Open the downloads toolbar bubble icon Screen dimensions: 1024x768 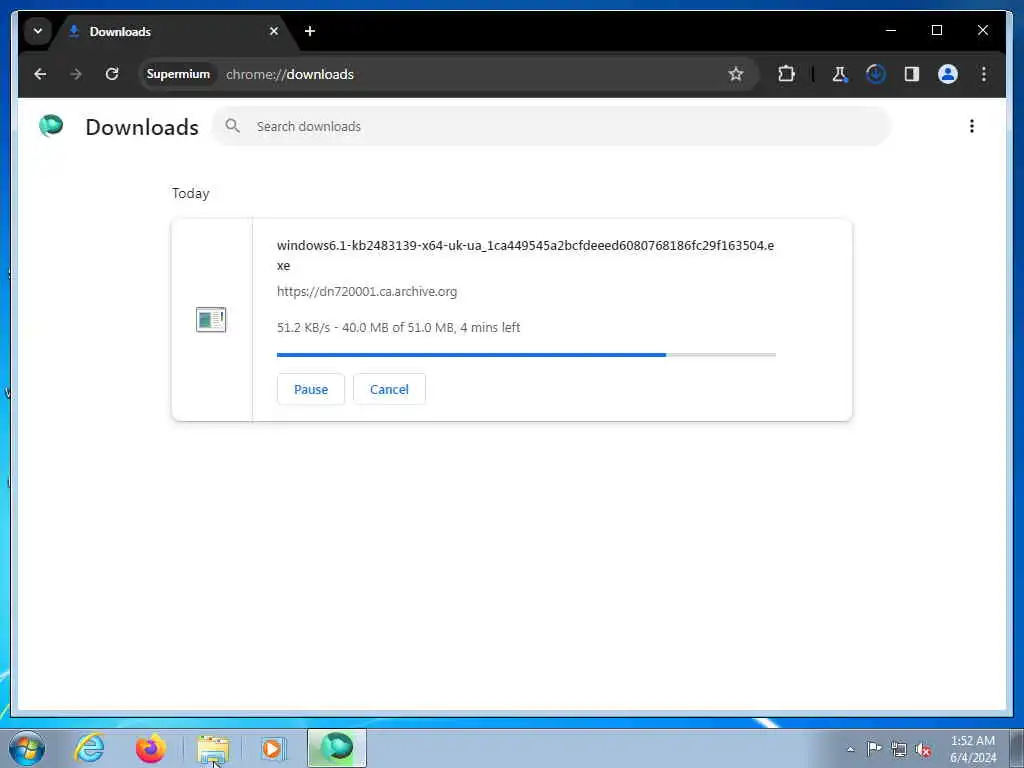pos(876,74)
